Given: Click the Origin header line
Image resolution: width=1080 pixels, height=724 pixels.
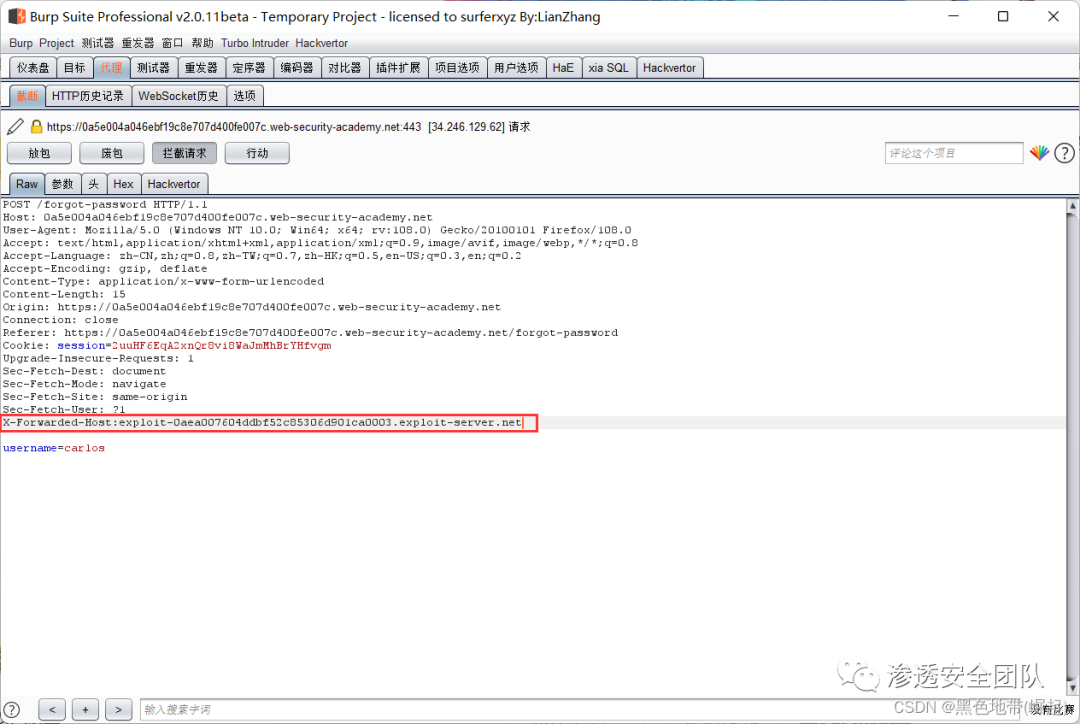Looking at the screenshot, I should tap(251, 307).
